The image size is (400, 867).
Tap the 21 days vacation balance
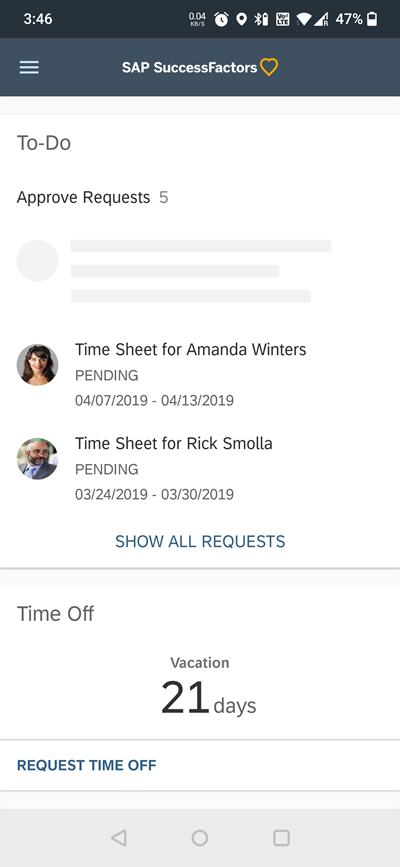[209, 698]
